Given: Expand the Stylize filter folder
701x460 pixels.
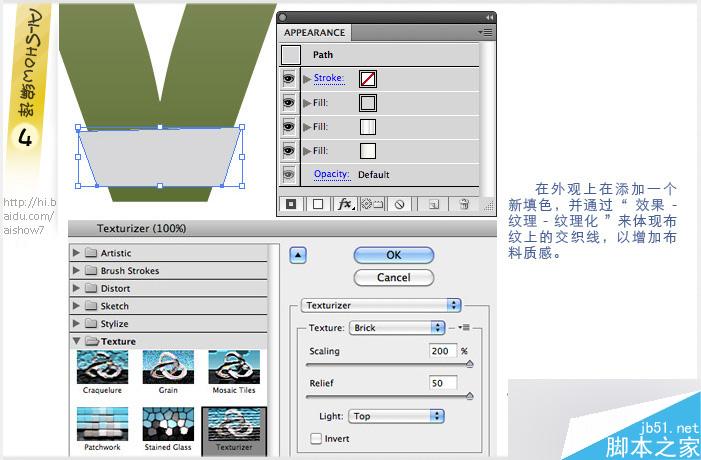Looking at the screenshot, I should (76, 323).
